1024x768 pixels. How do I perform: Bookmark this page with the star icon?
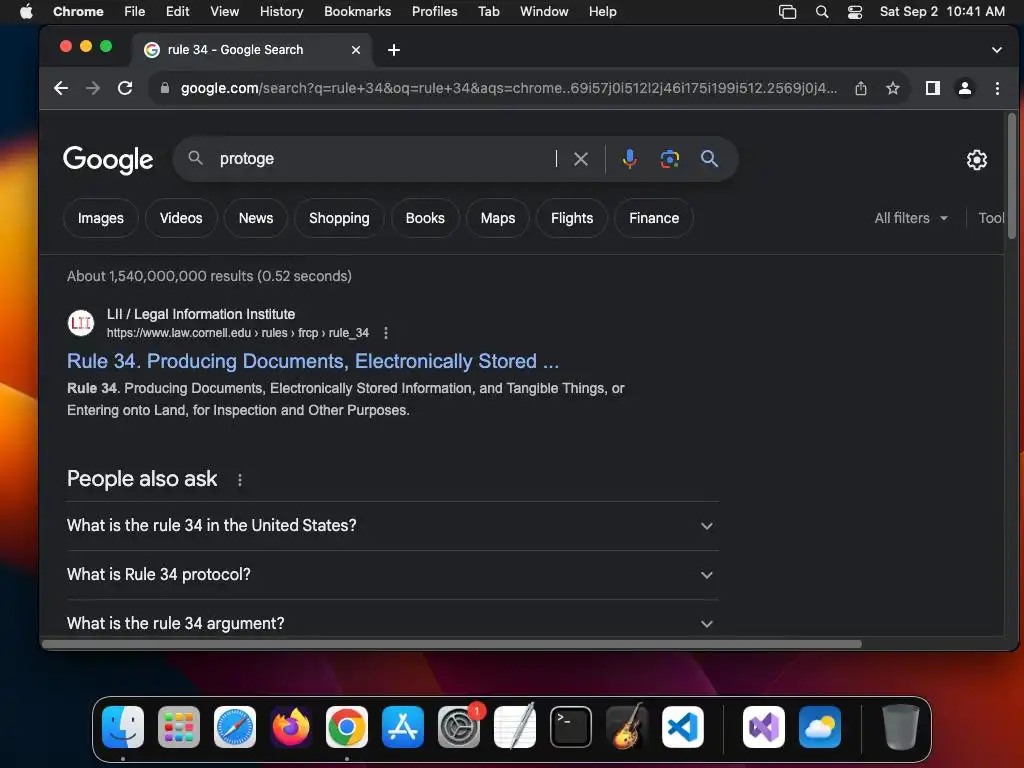point(893,88)
